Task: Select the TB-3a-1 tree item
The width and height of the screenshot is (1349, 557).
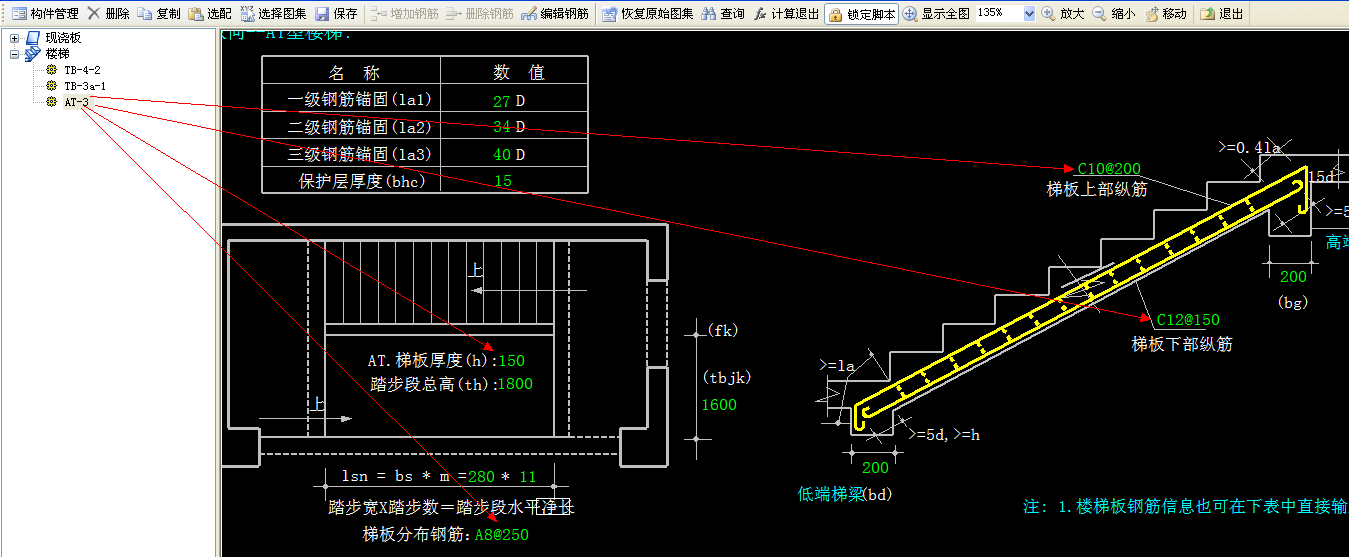Action: [85, 86]
